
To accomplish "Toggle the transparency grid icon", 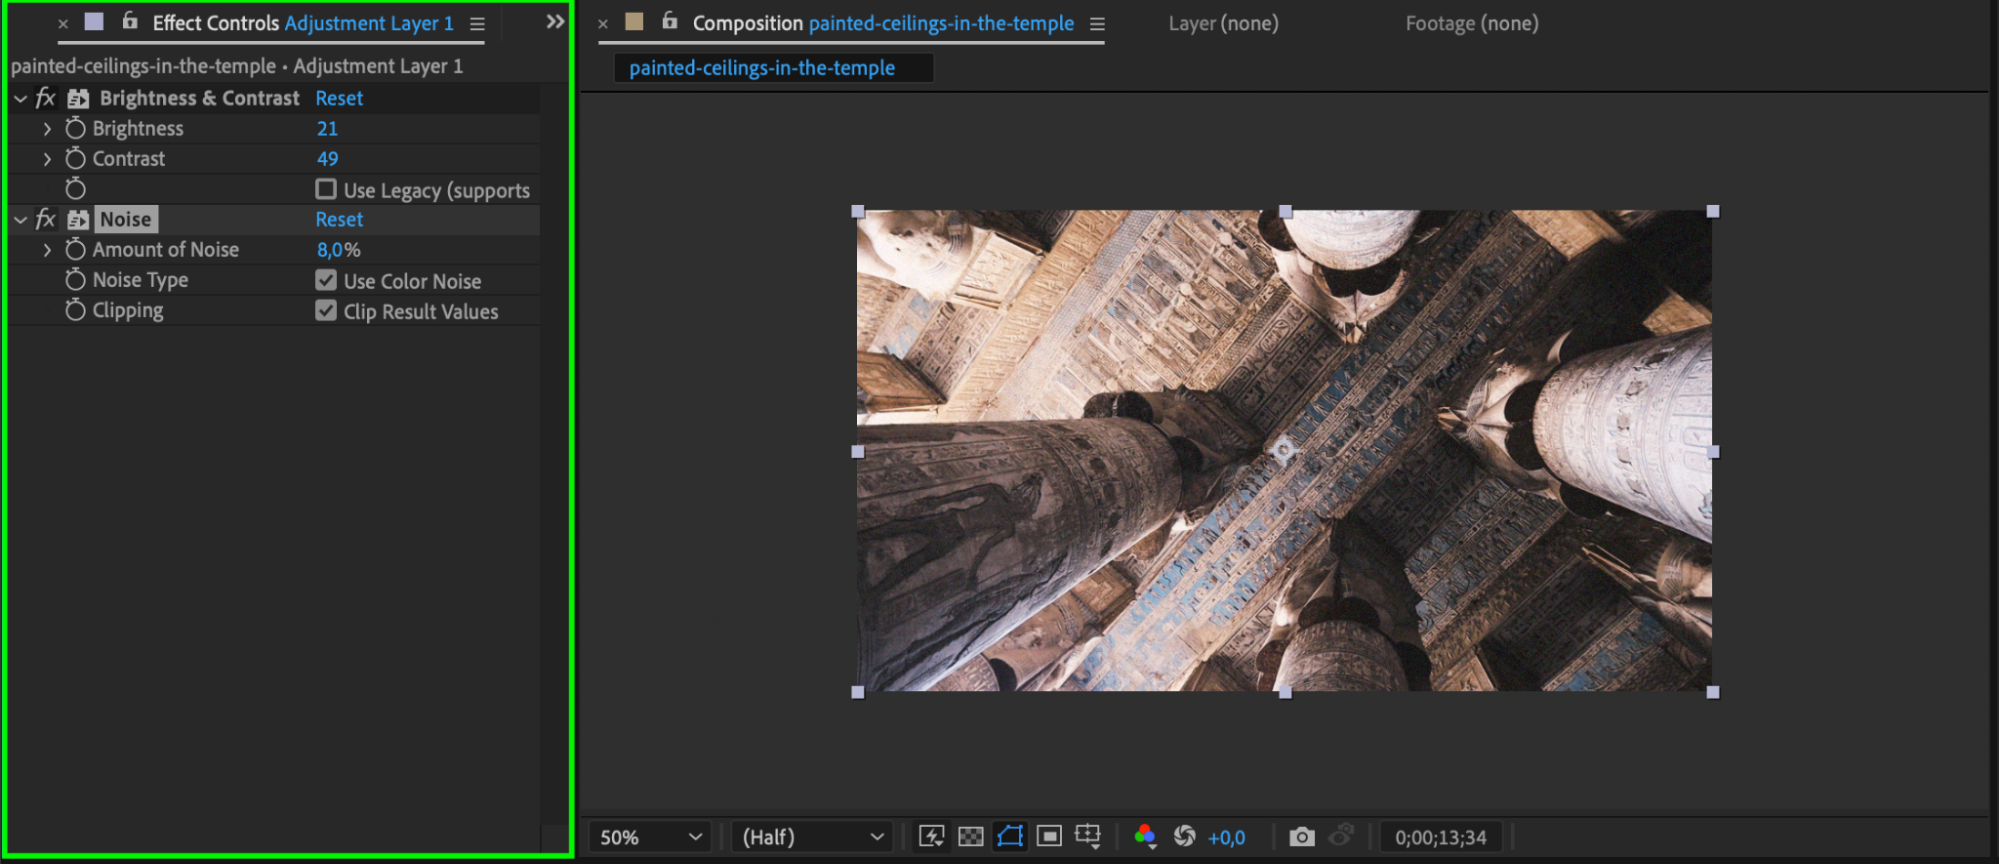I will 970,836.
